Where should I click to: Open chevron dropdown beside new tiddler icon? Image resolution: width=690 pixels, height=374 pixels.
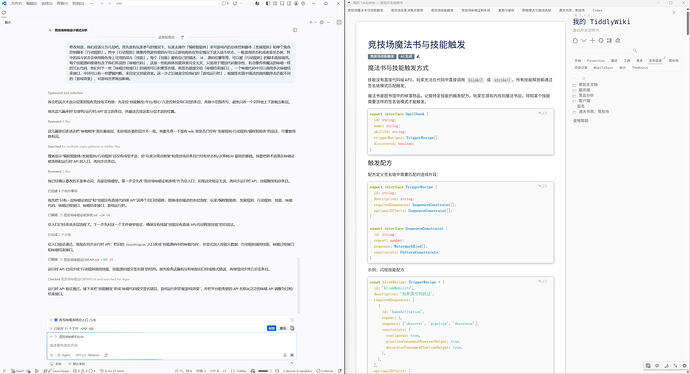(584, 40)
